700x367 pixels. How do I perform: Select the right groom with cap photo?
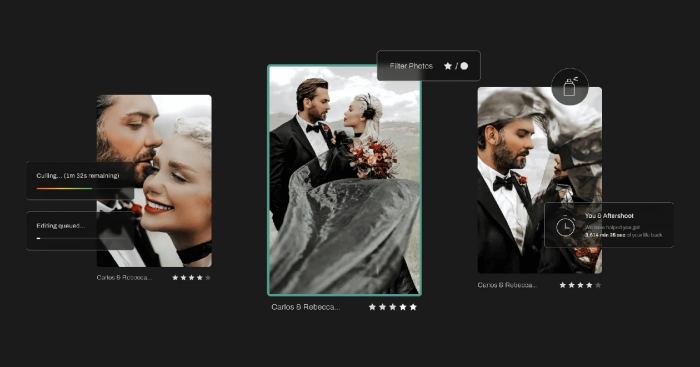[x=539, y=180]
